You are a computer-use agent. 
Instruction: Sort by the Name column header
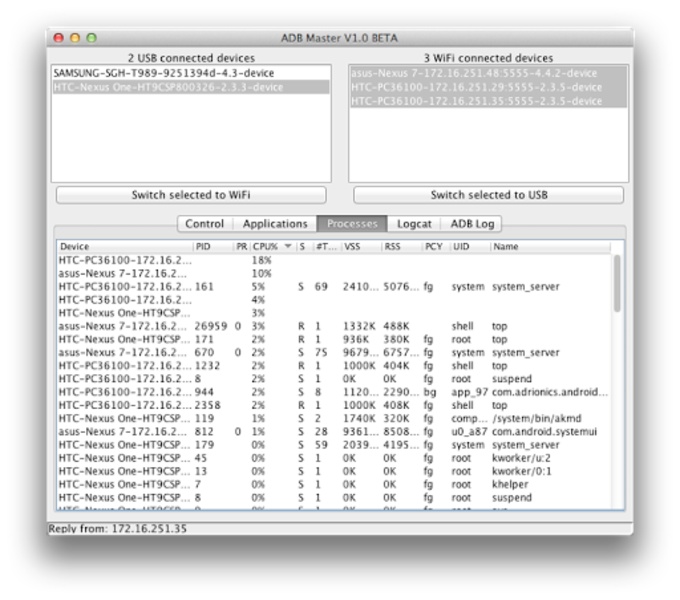(551, 247)
